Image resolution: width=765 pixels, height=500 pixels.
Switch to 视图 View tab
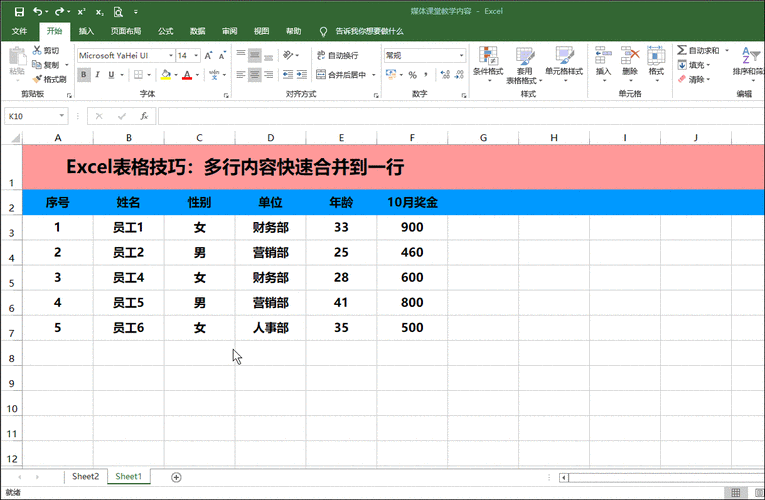pyautogui.click(x=262, y=31)
